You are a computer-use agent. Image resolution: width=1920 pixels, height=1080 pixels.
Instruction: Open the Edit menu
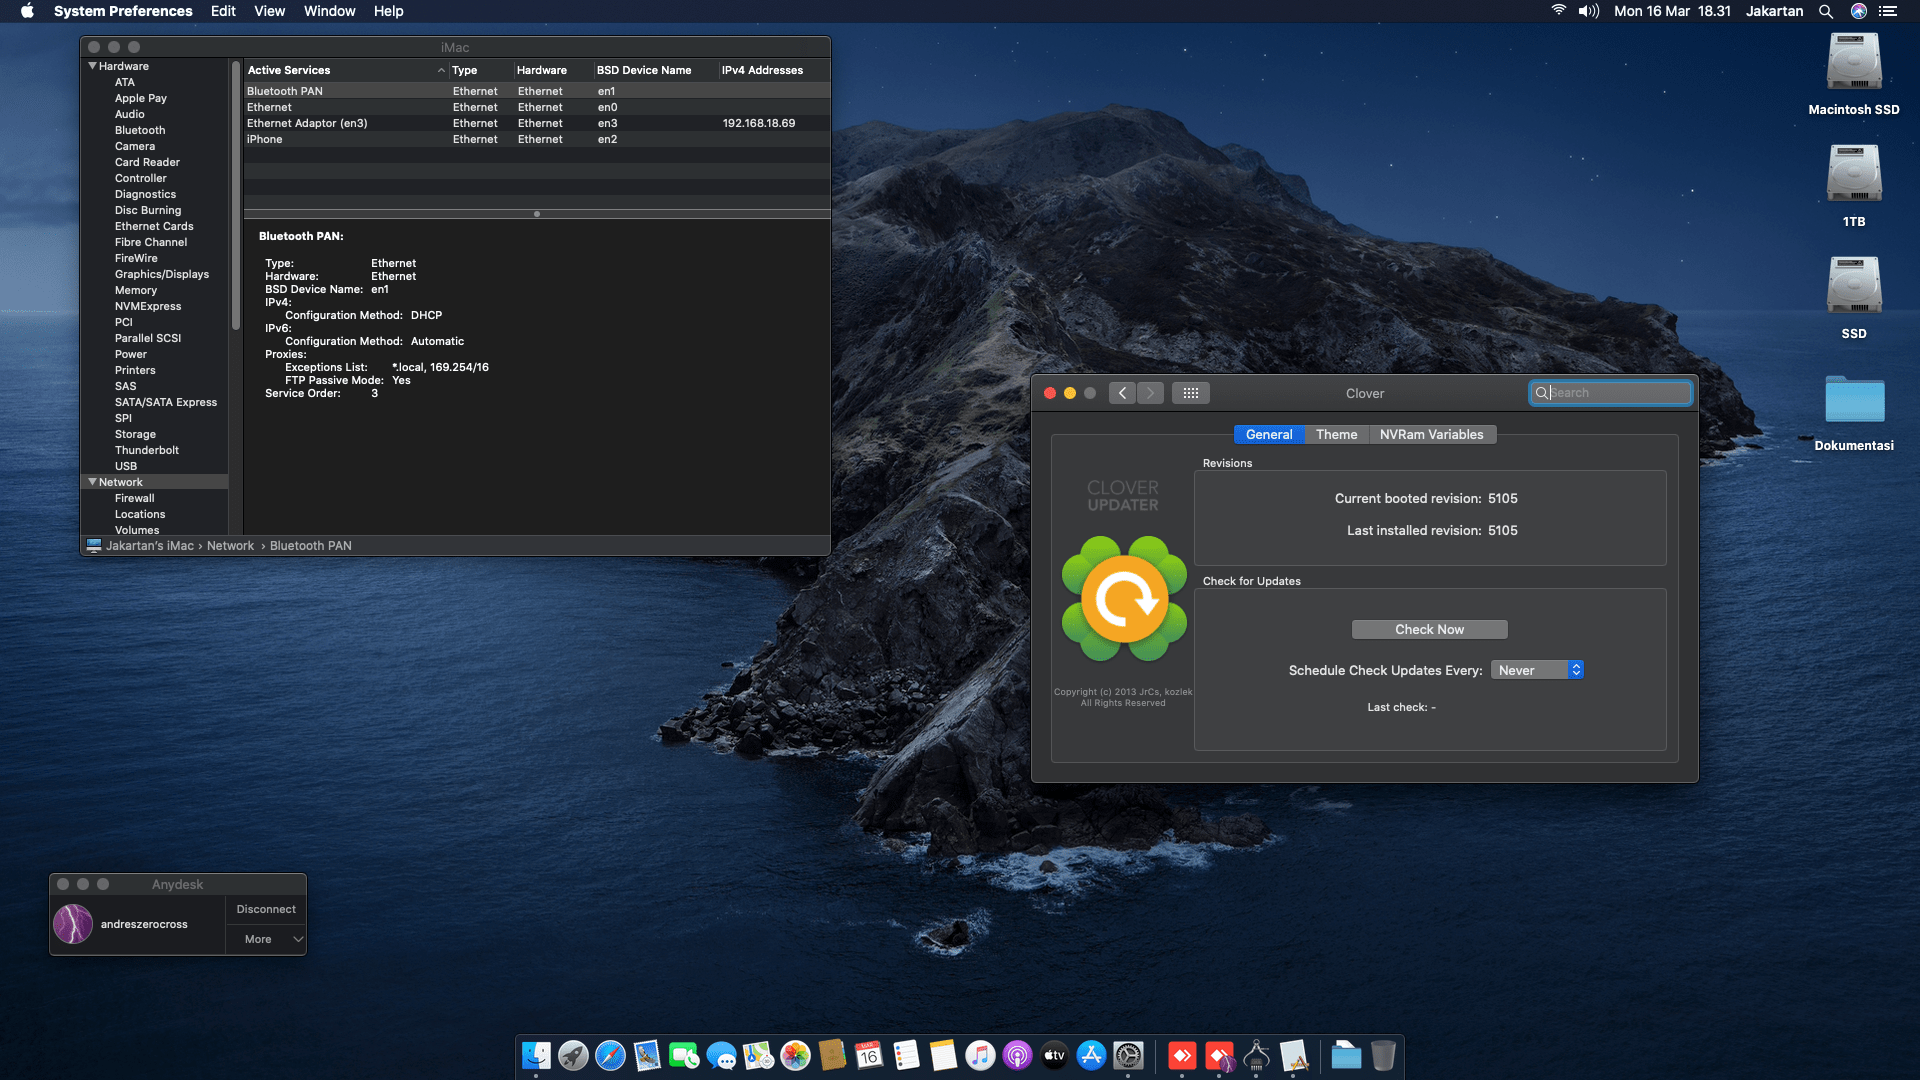click(x=223, y=11)
